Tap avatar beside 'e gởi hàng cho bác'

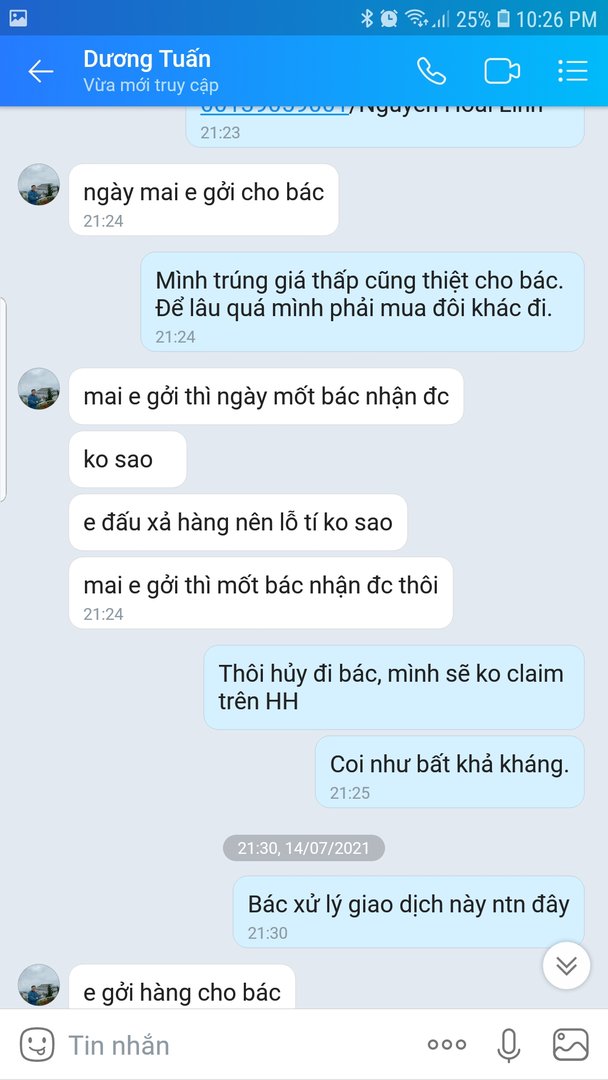coord(39,985)
